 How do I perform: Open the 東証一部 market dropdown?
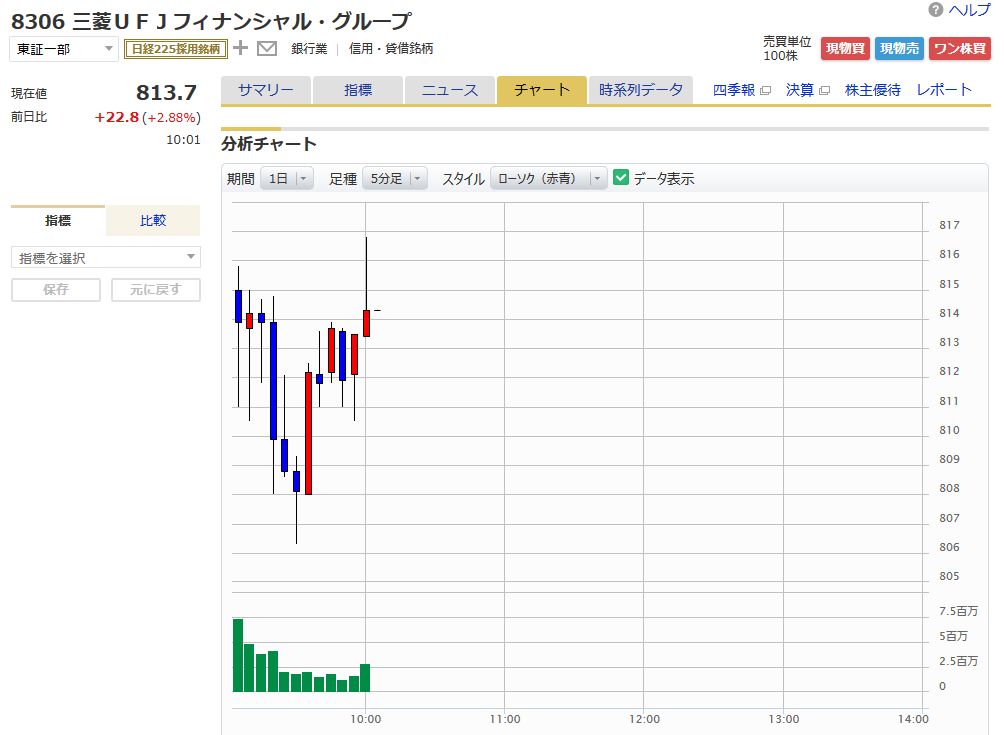tap(63, 49)
